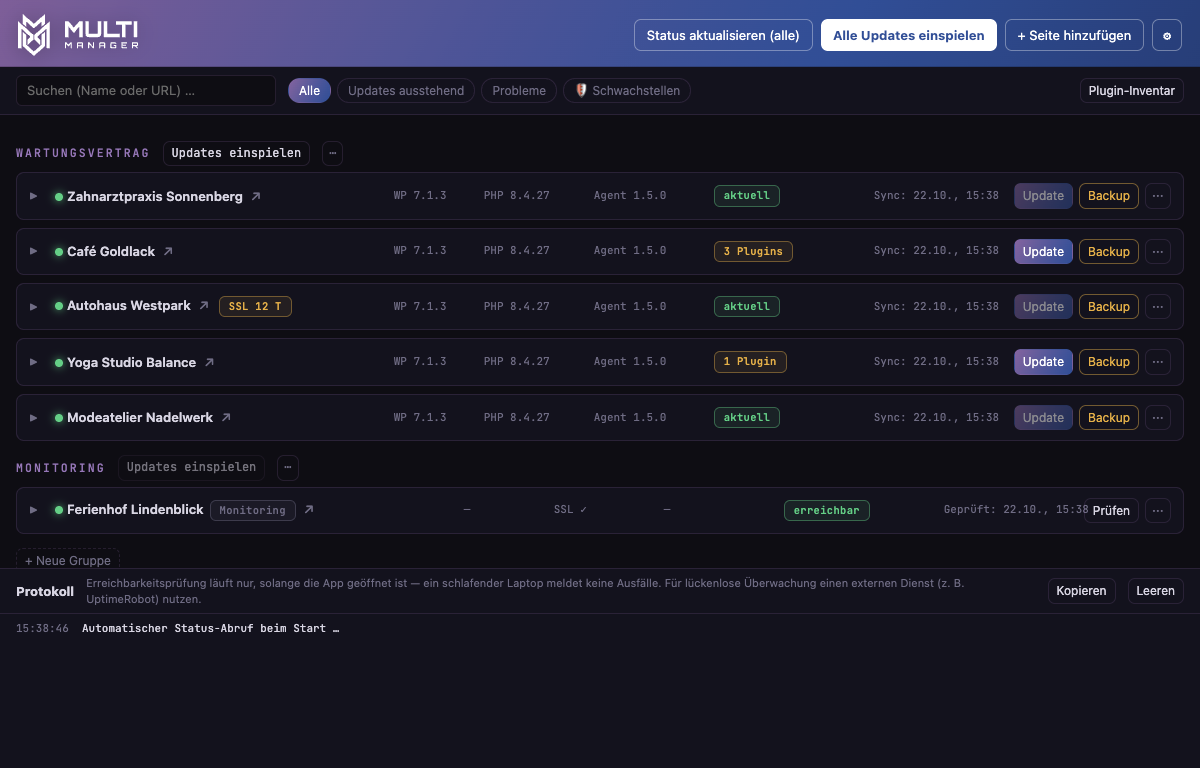
Task: Open more options for Café Goldlack
Action: pyautogui.click(x=1158, y=252)
